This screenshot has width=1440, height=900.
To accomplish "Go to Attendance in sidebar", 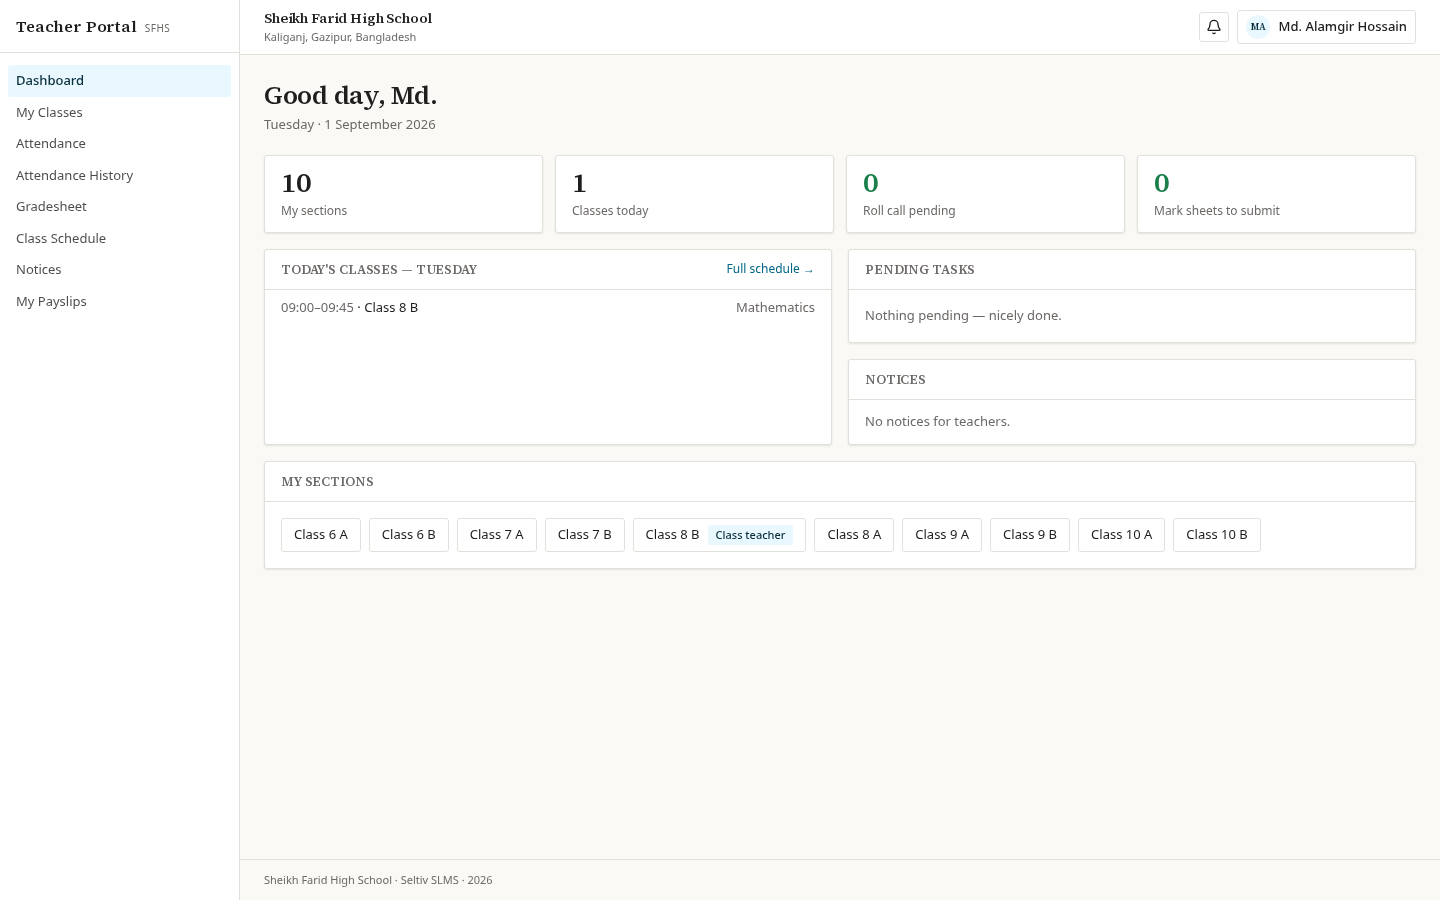I will pos(119,144).
